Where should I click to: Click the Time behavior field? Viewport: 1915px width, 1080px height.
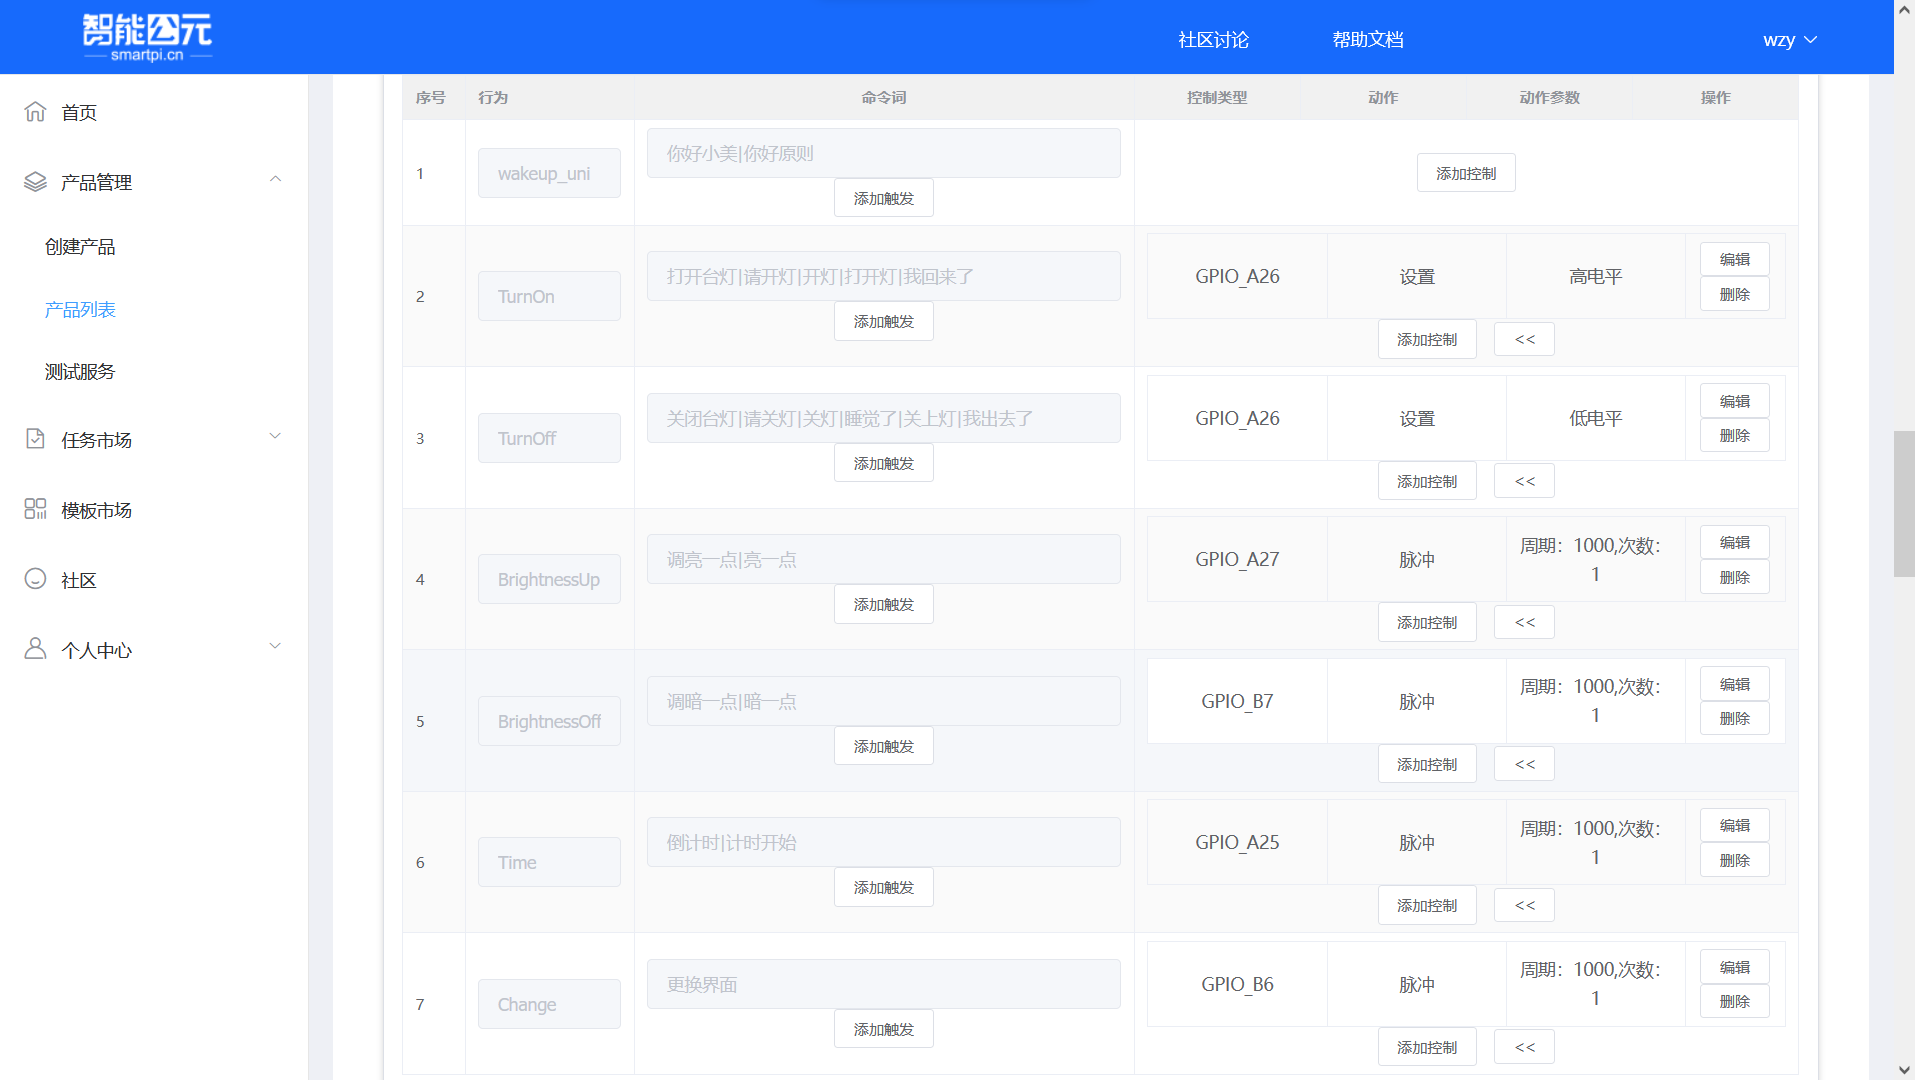(549, 862)
